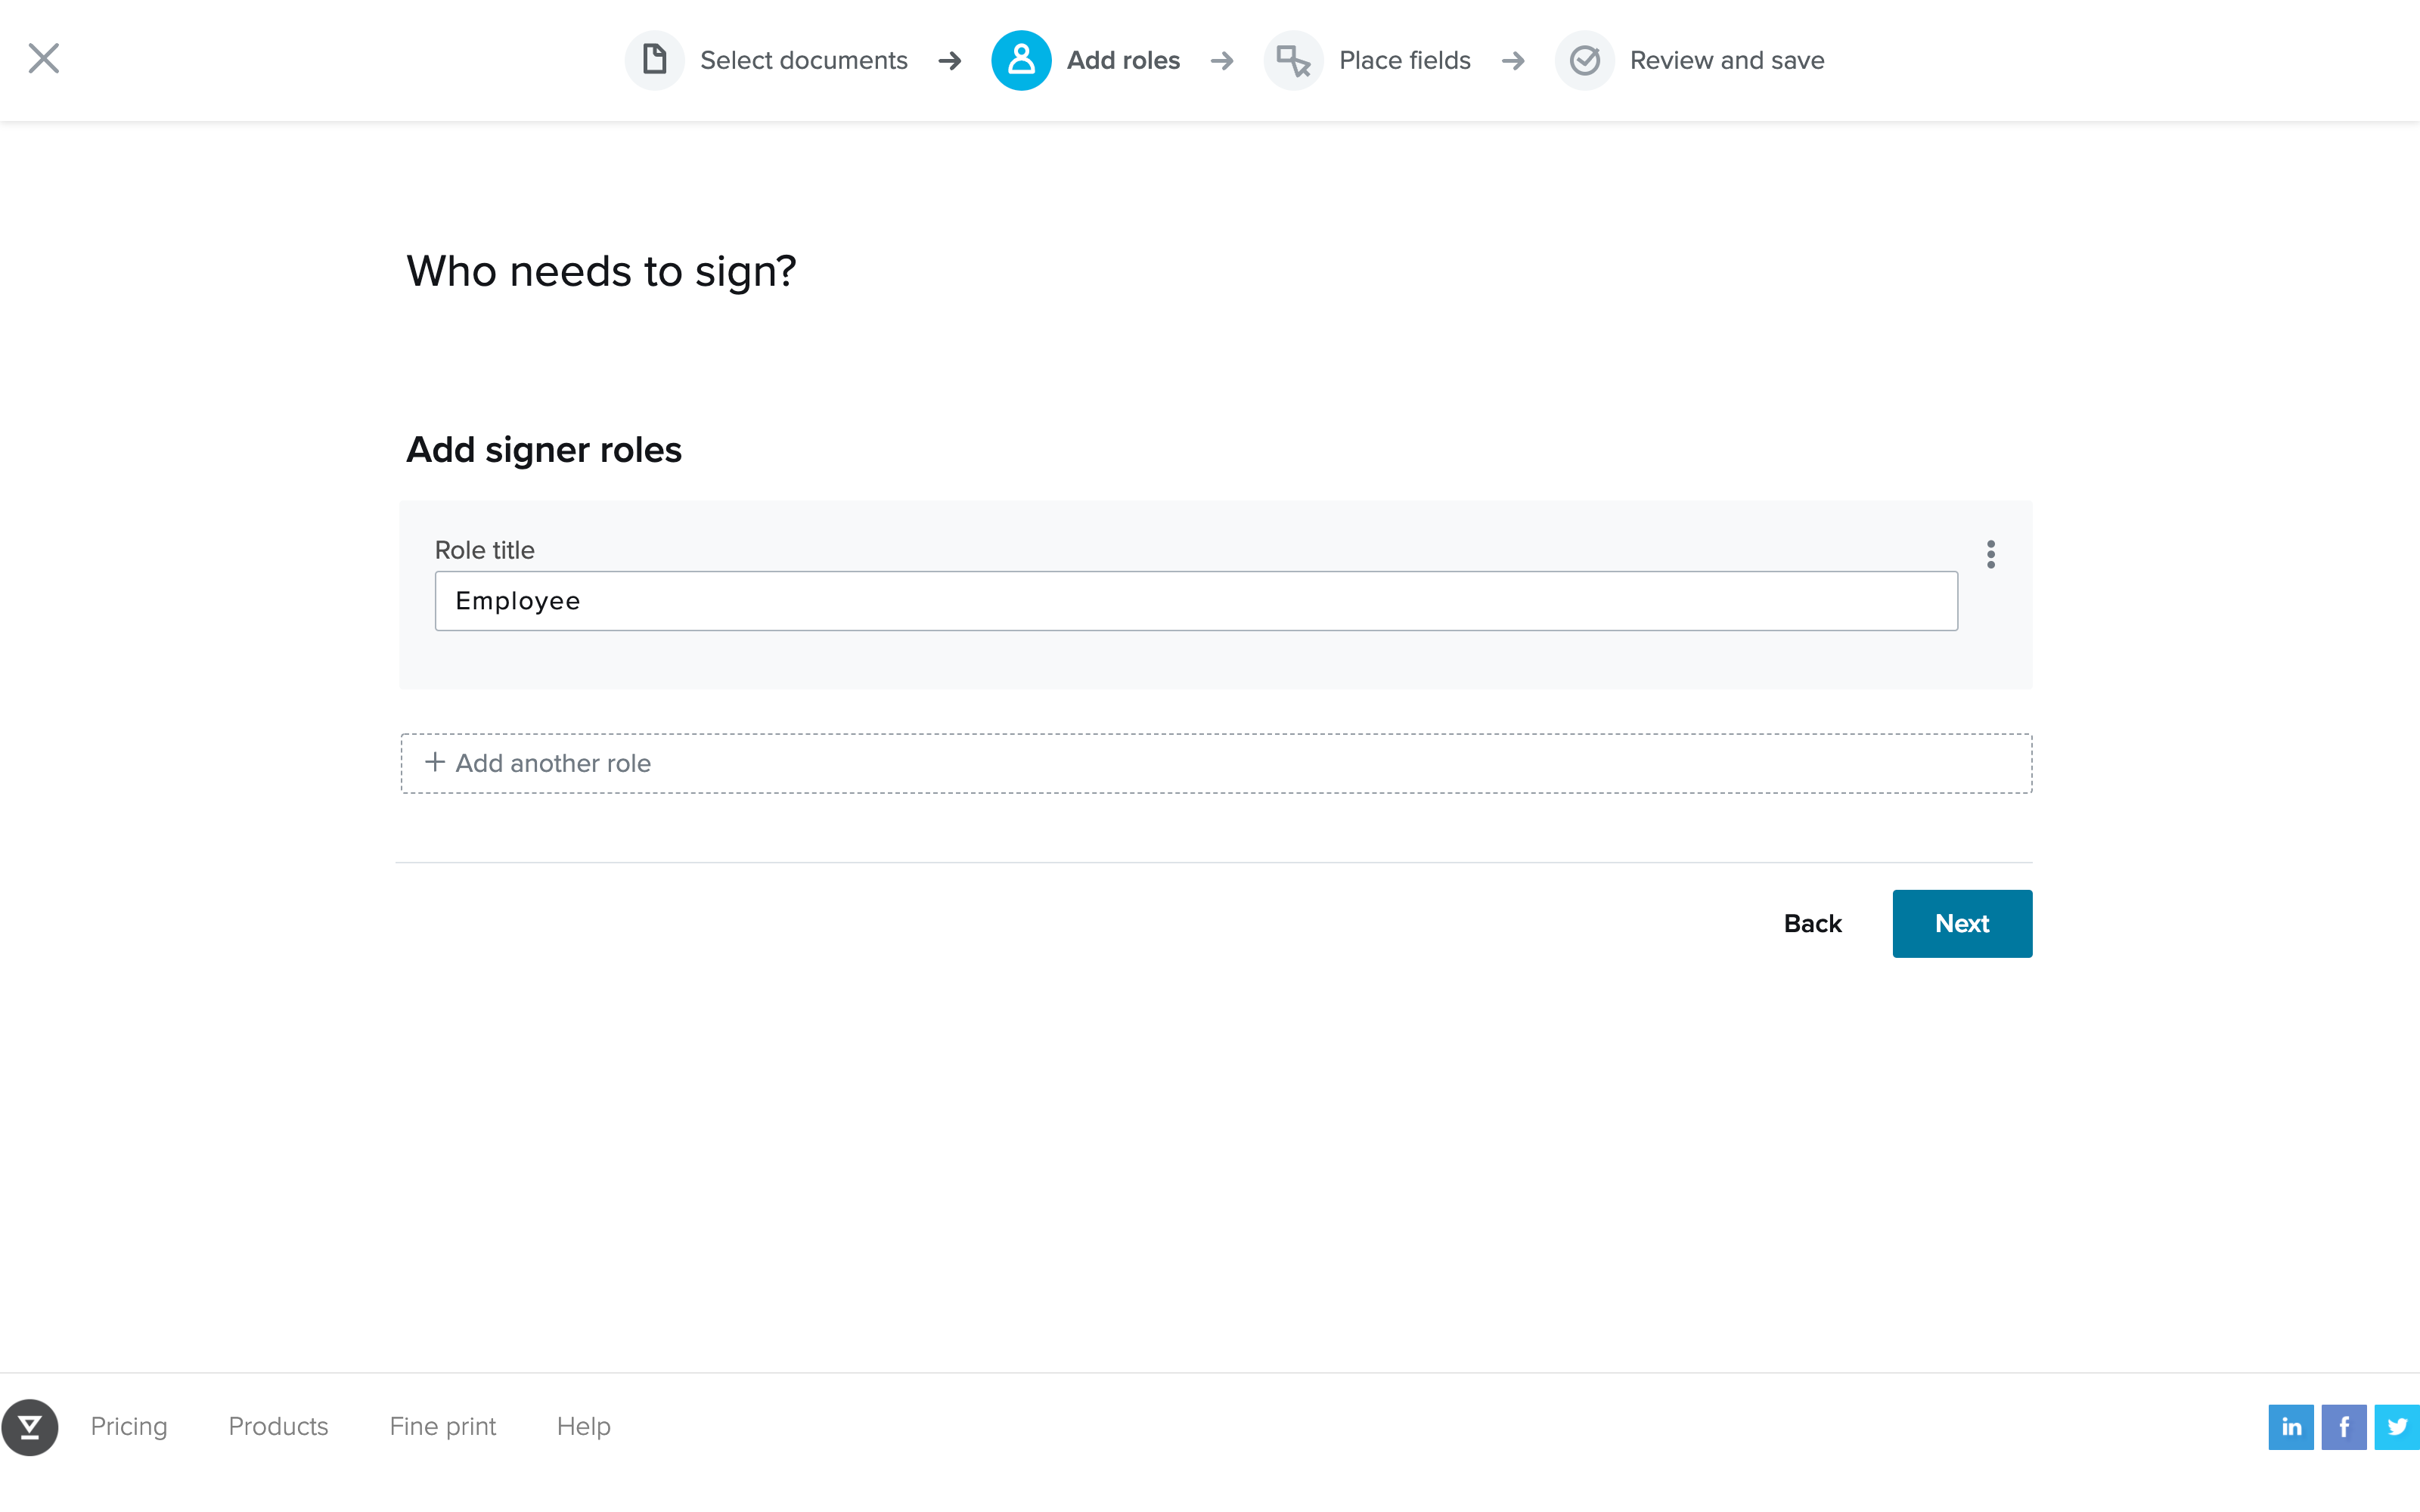Add another role

click(1216, 763)
